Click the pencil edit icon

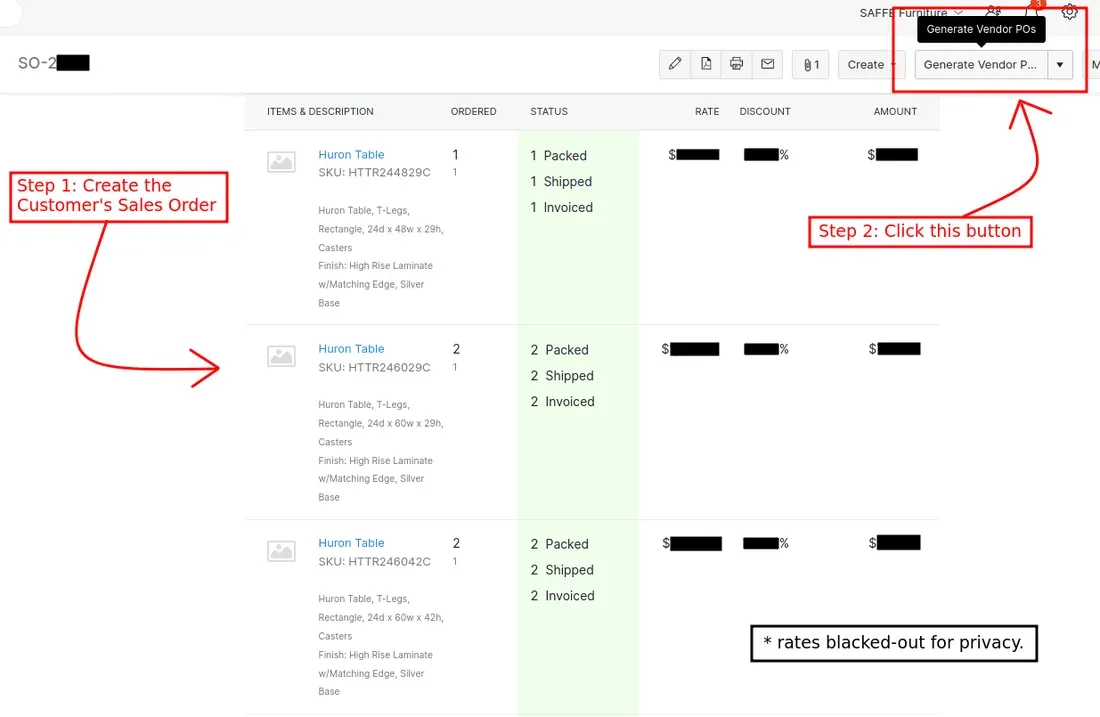click(675, 64)
